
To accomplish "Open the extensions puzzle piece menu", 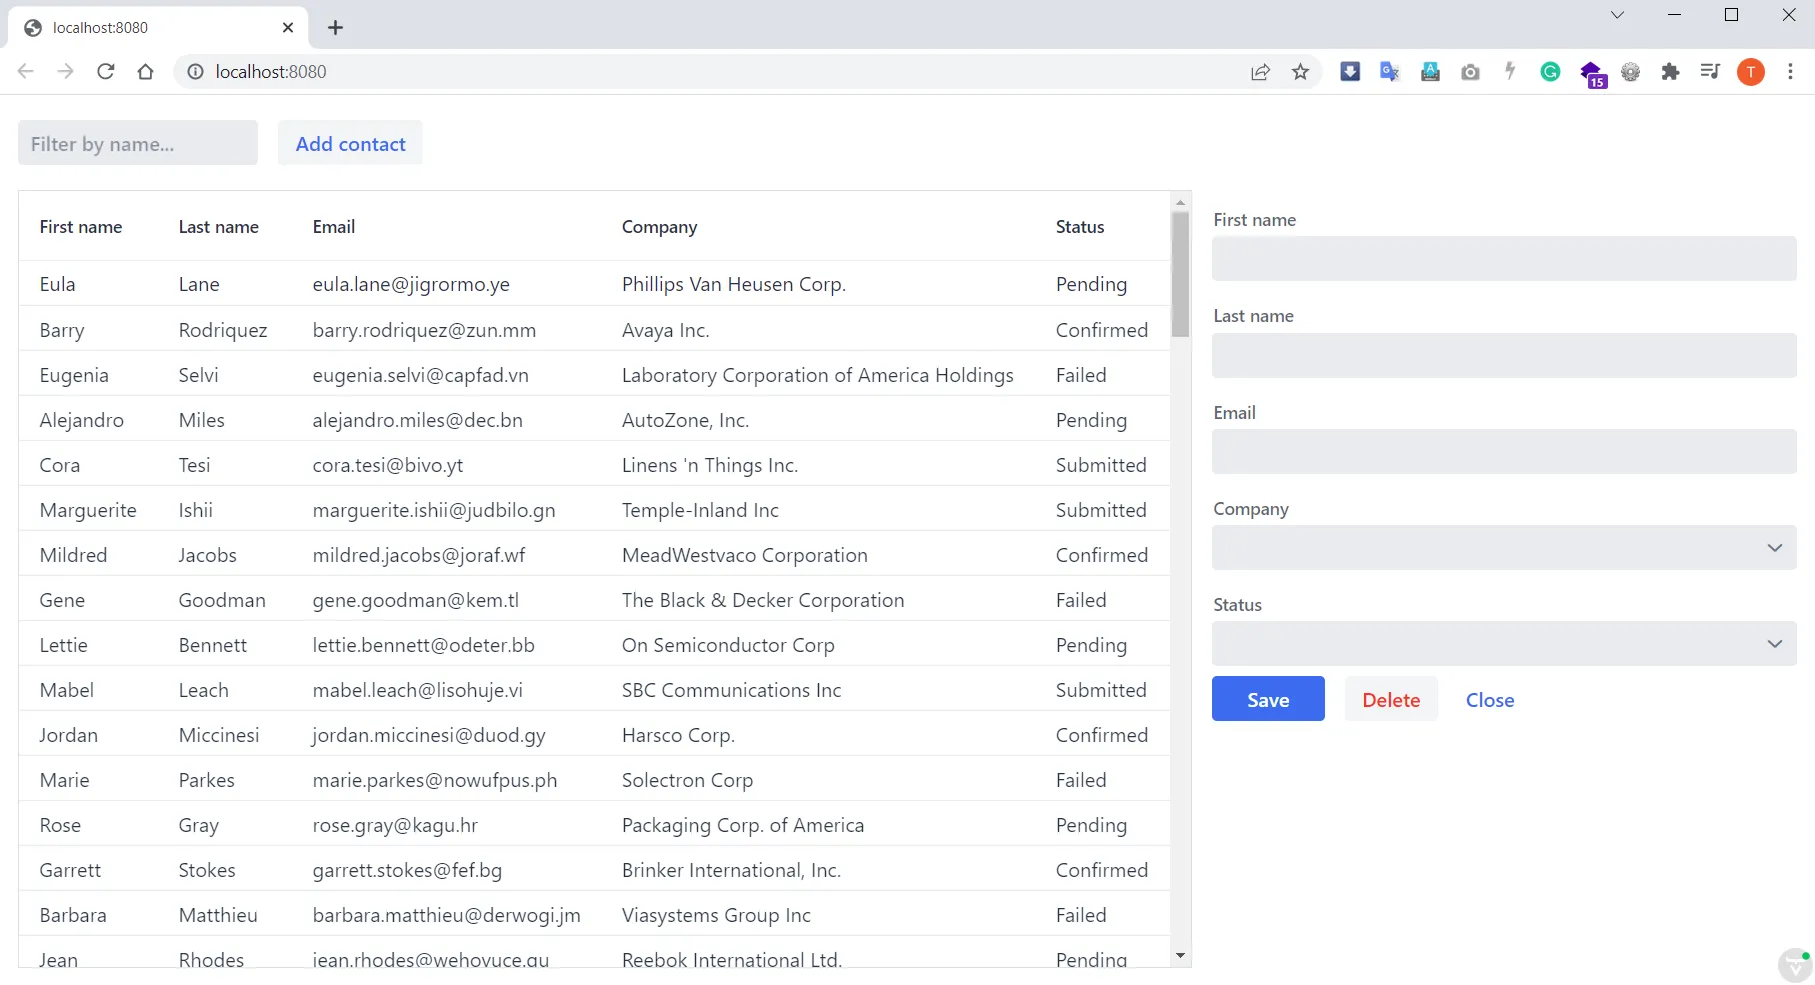I will click(1670, 71).
